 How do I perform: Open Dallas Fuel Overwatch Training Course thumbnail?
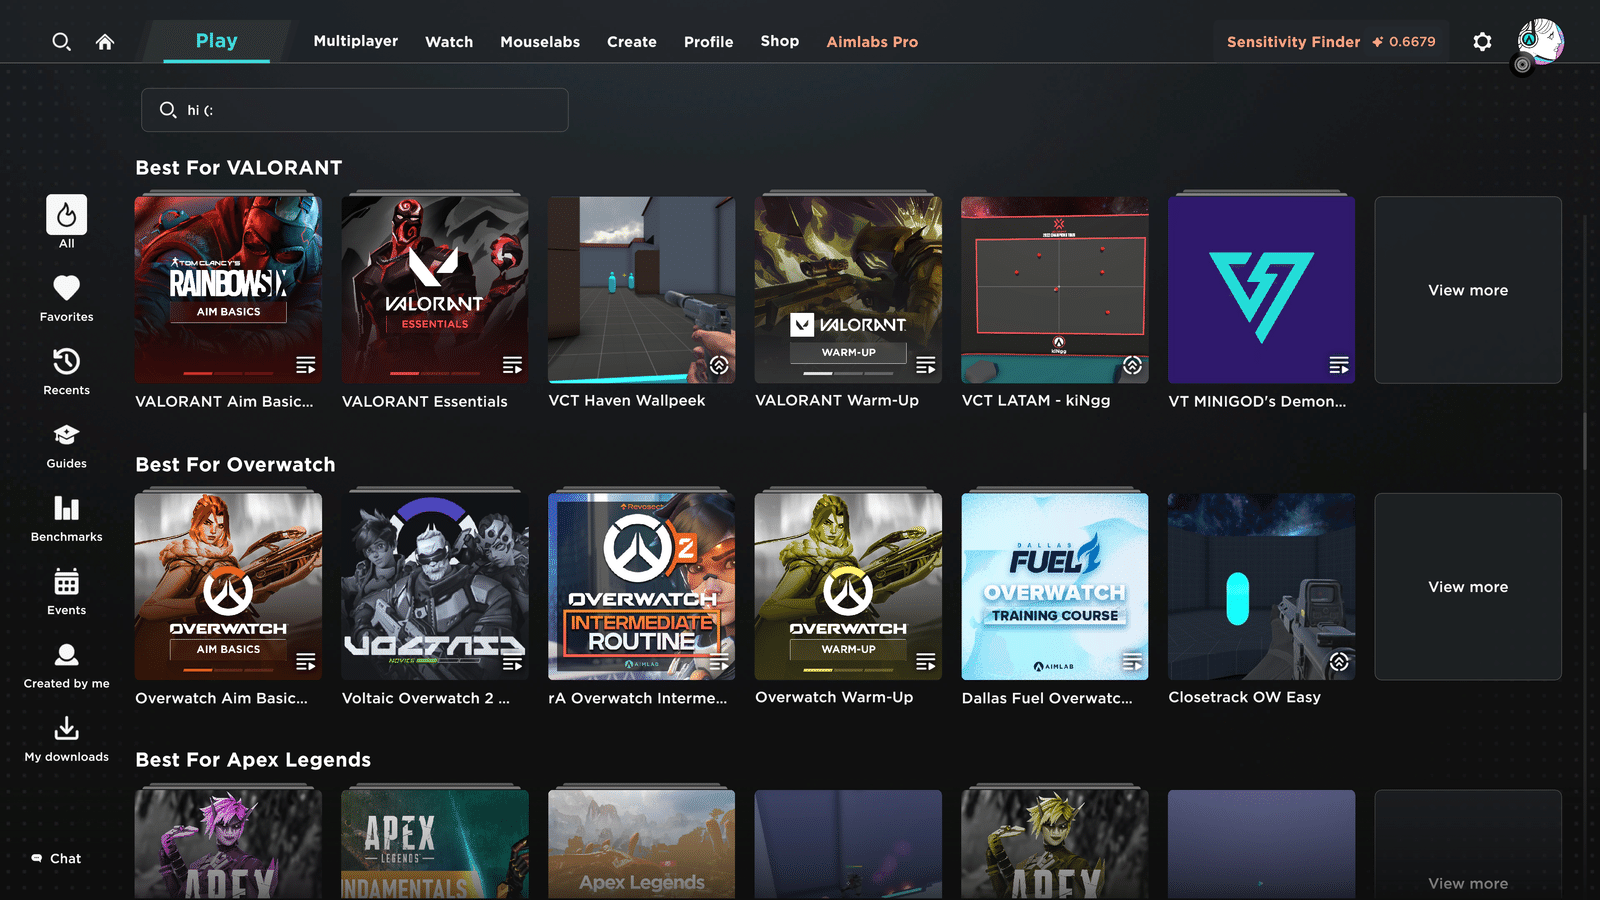point(1055,587)
